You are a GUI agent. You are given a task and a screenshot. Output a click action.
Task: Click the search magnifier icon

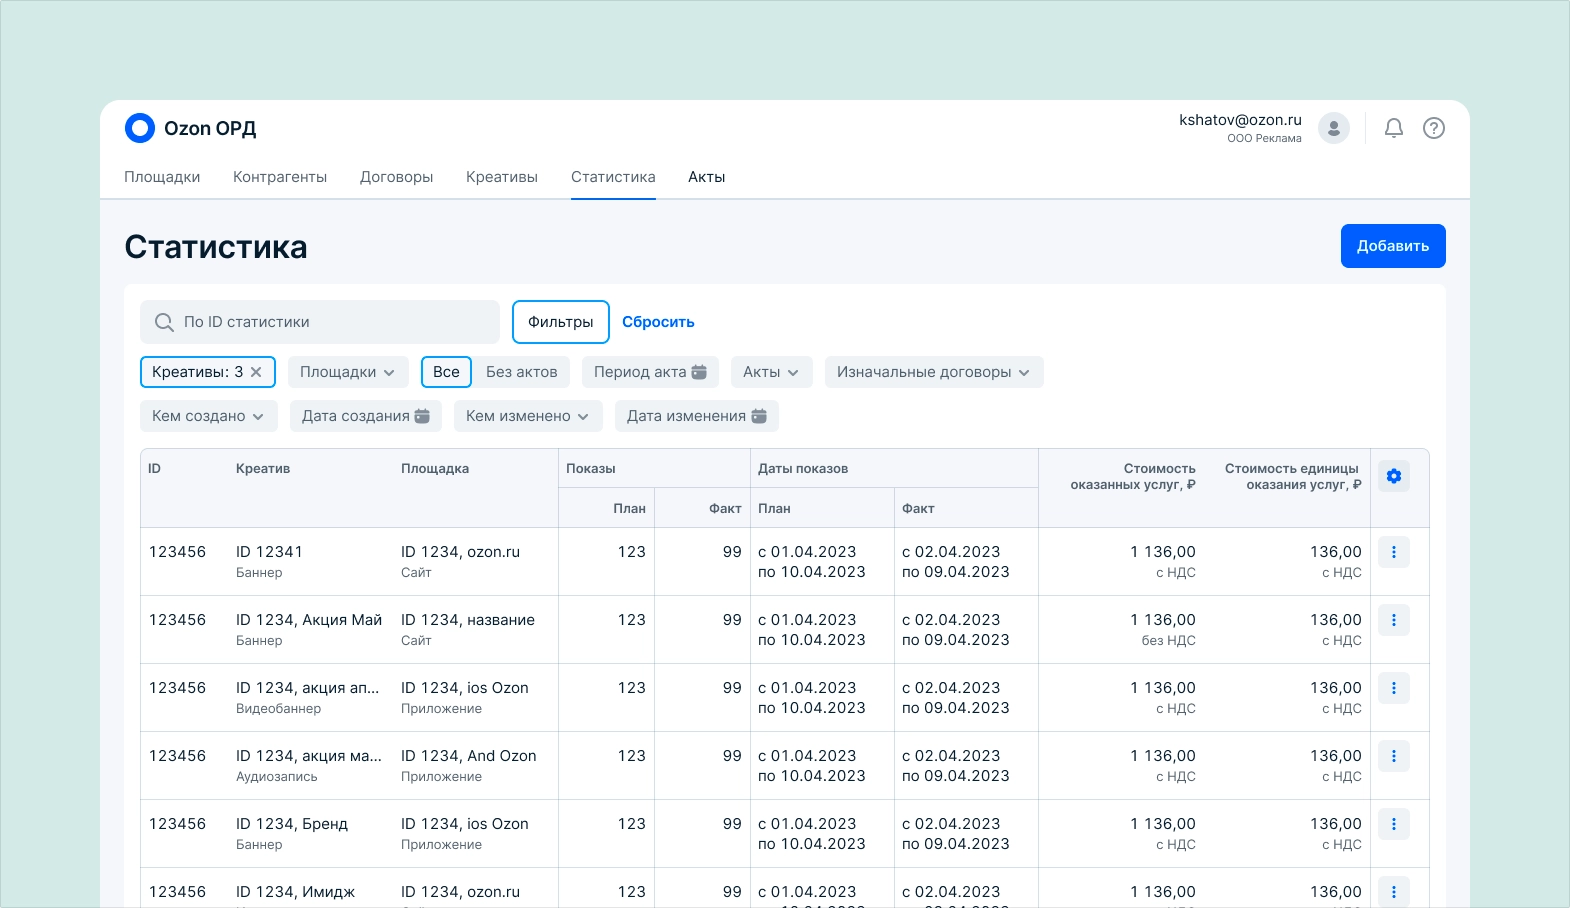(164, 322)
